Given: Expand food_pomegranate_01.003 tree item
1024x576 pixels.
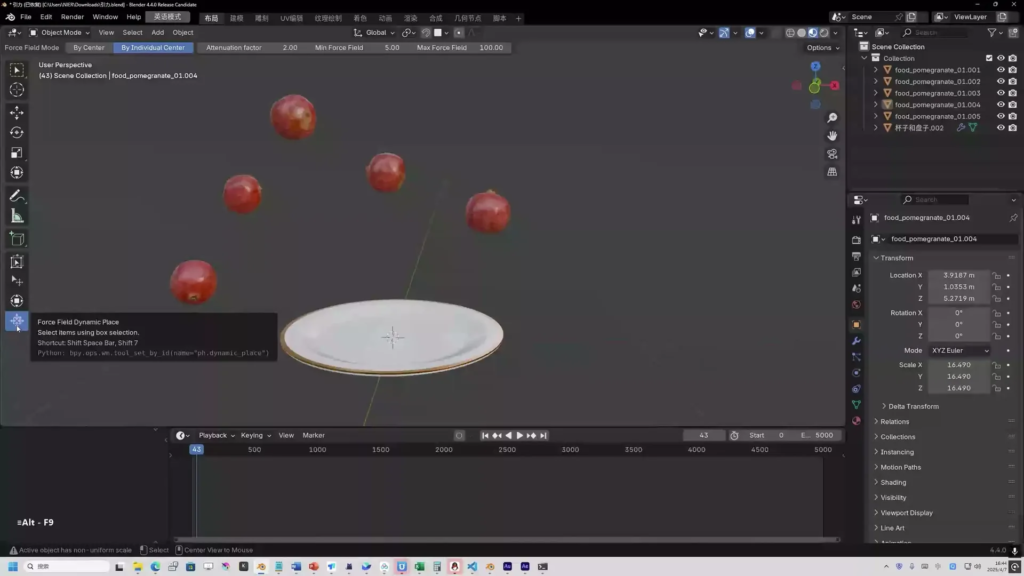Looking at the screenshot, I should click(x=876, y=93).
